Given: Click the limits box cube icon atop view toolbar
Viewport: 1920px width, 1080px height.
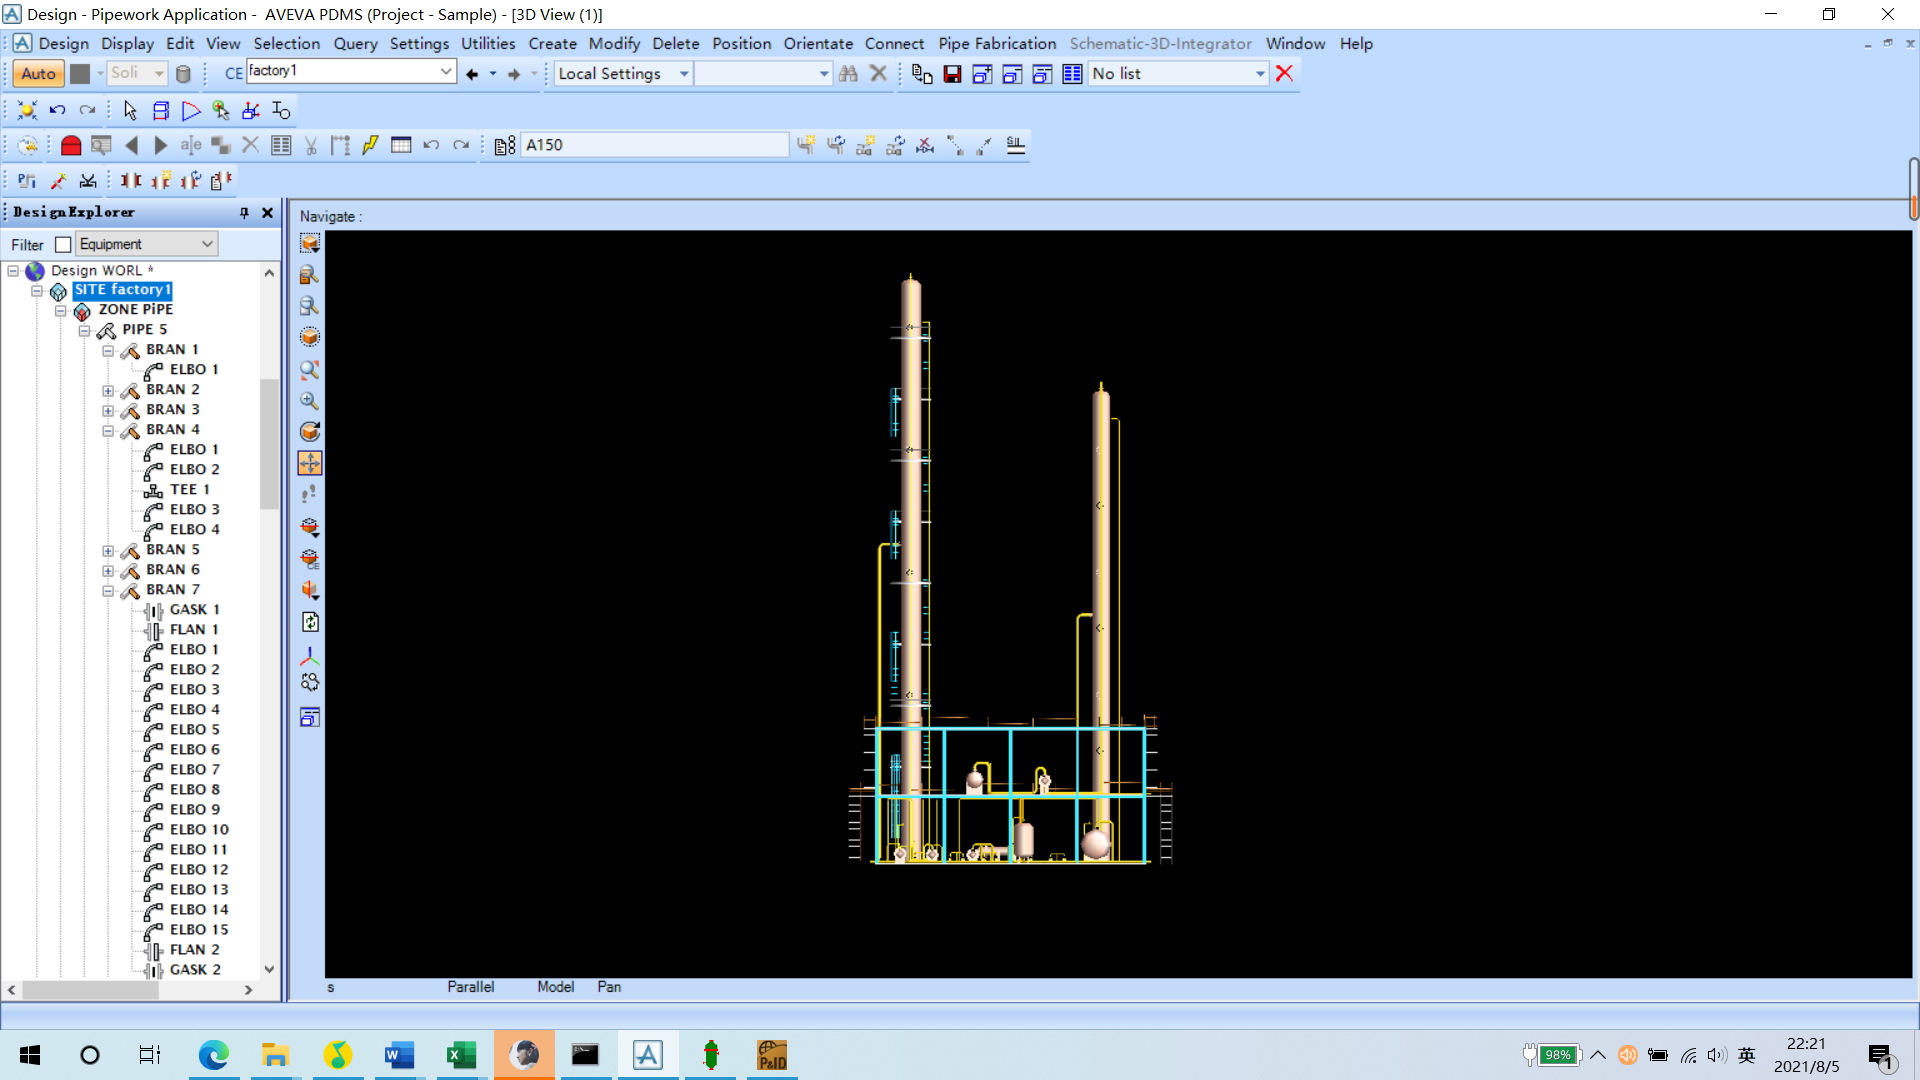Looking at the screenshot, I should click(310, 244).
